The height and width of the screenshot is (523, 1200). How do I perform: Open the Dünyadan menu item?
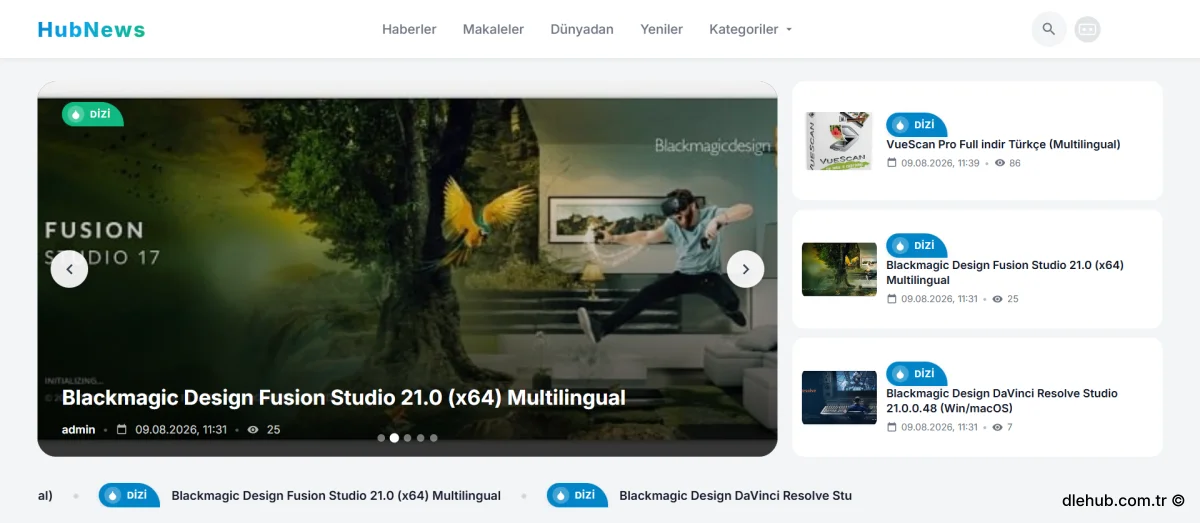tap(582, 29)
